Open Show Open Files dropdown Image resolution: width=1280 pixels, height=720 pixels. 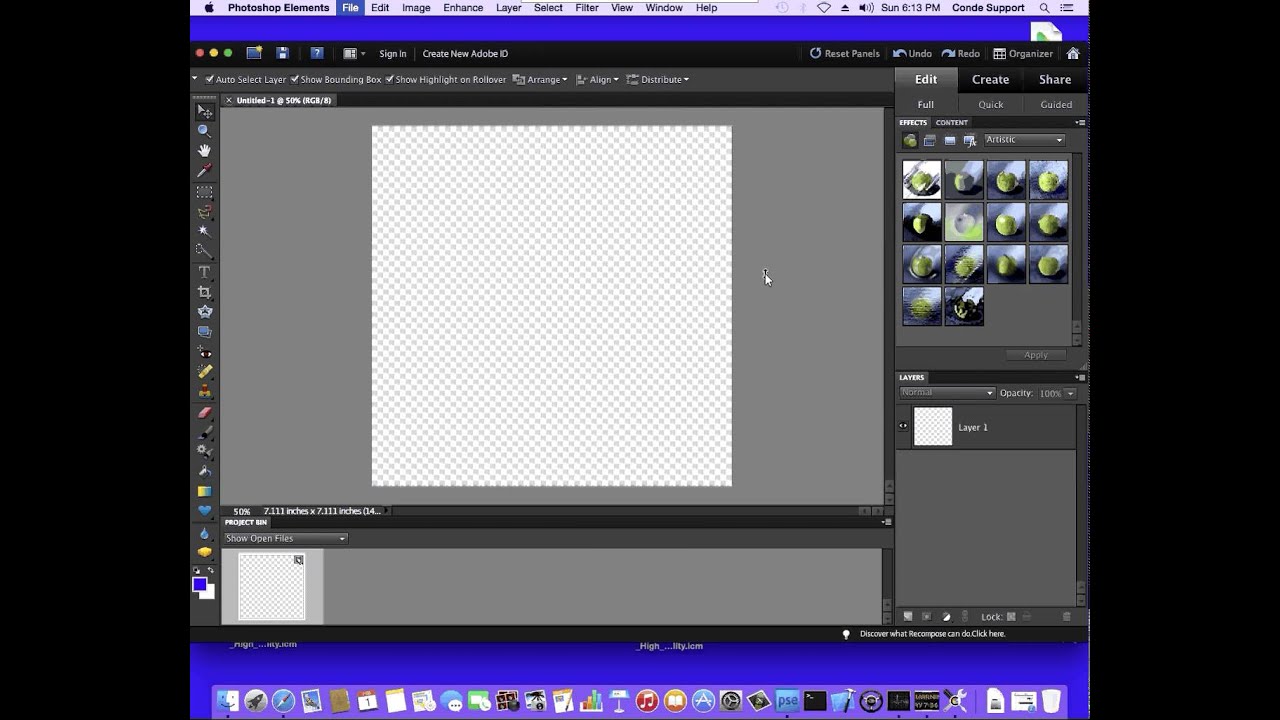(285, 538)
